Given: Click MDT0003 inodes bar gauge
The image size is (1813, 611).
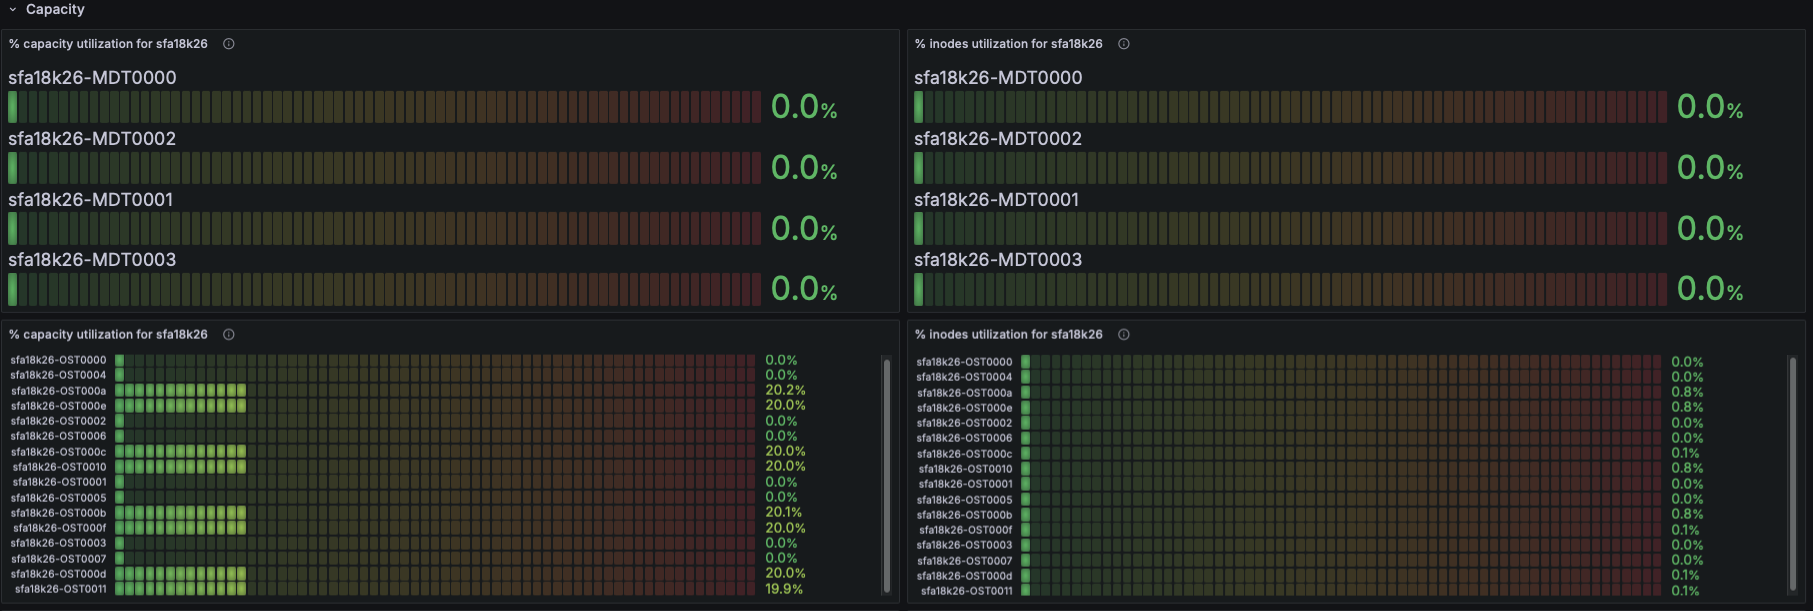Looking at the screenshot, I should (x=1290, y=290).
